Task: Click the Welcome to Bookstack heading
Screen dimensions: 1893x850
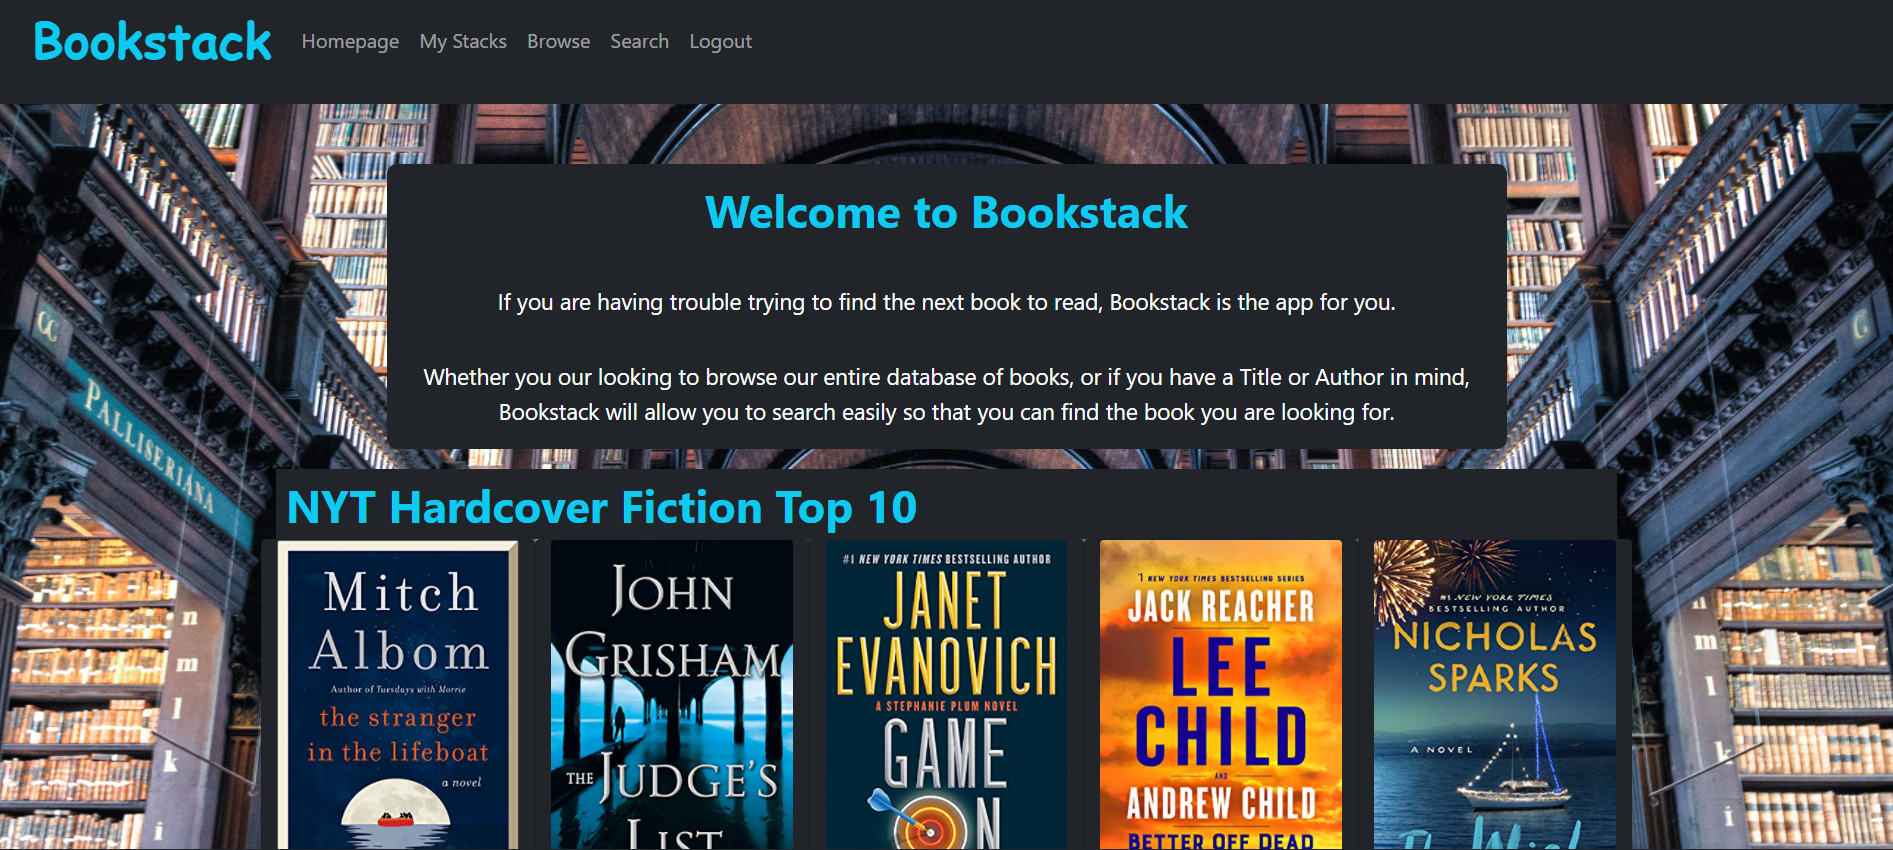Action: coord(946,212)
